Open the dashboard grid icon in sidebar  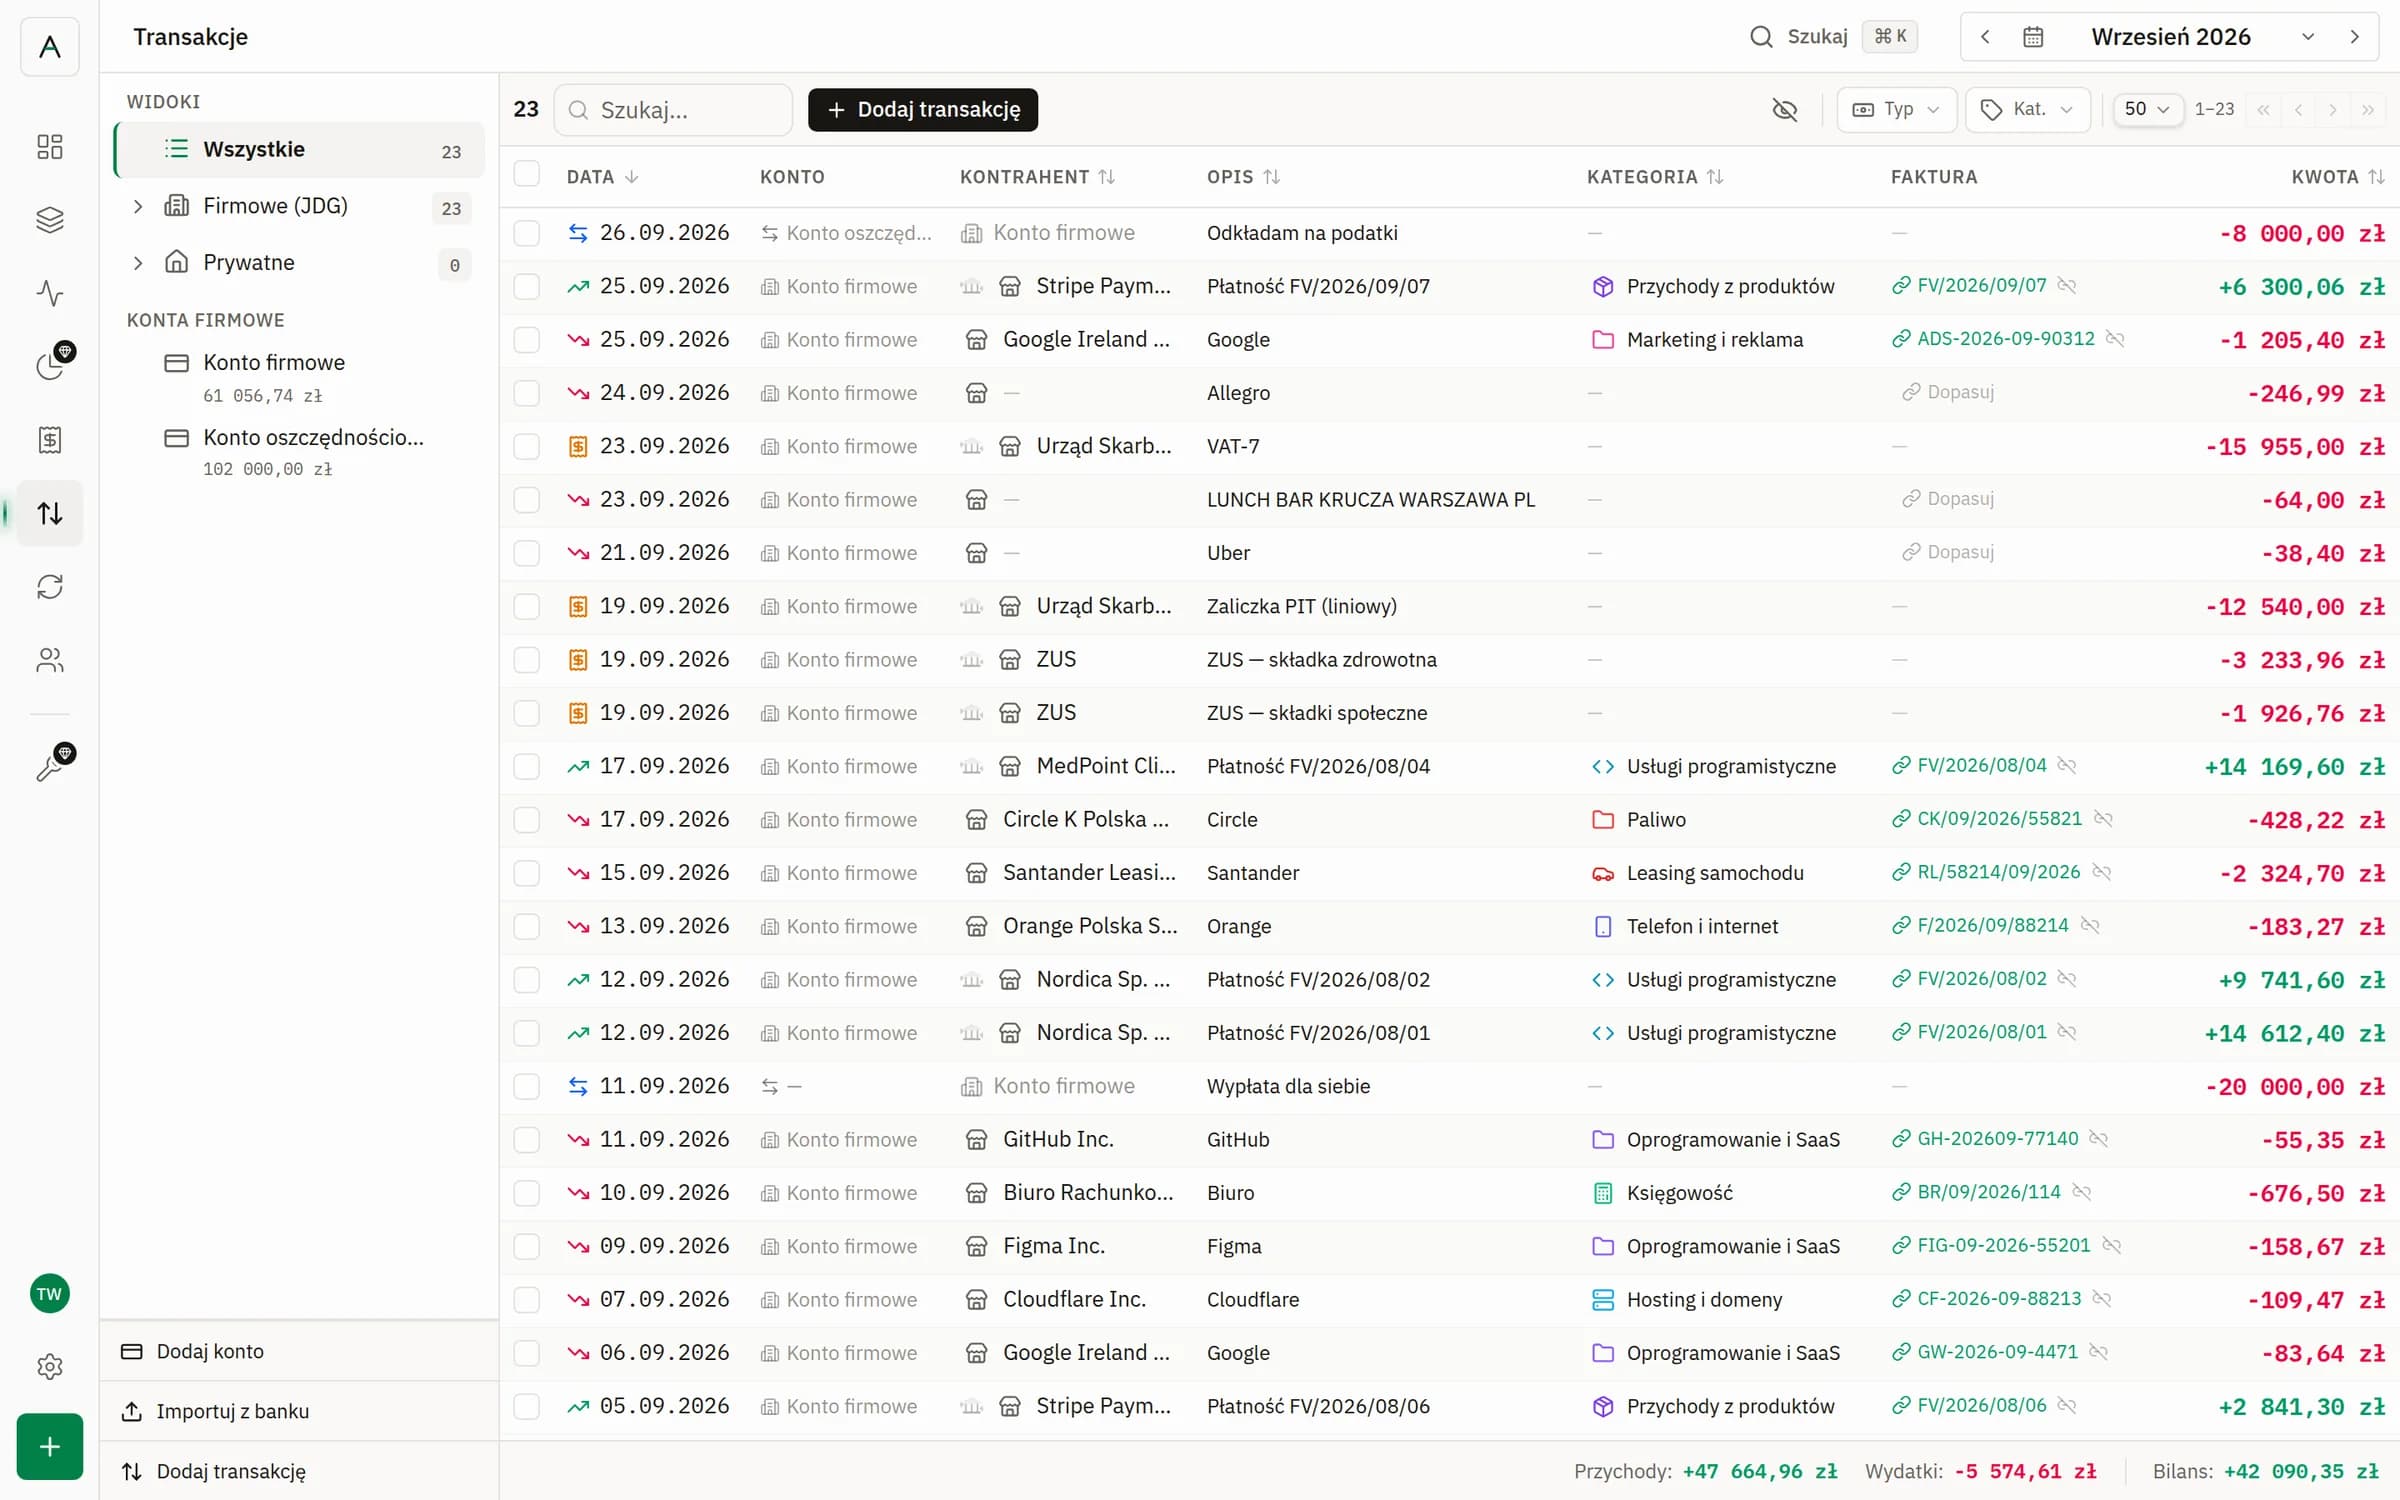click(x=49, y=147)
